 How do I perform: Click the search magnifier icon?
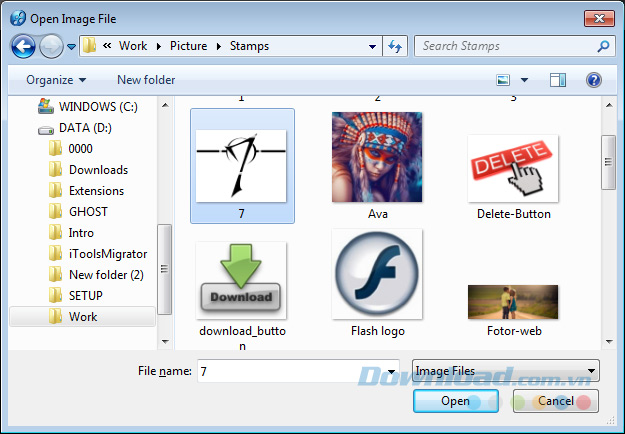(x=603, y=46)
